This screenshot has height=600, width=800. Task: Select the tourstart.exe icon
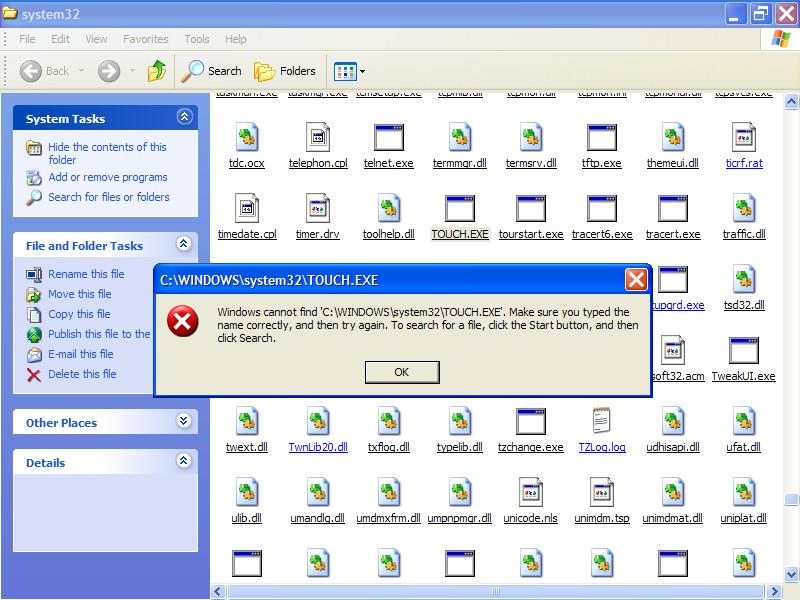[531, 208]
